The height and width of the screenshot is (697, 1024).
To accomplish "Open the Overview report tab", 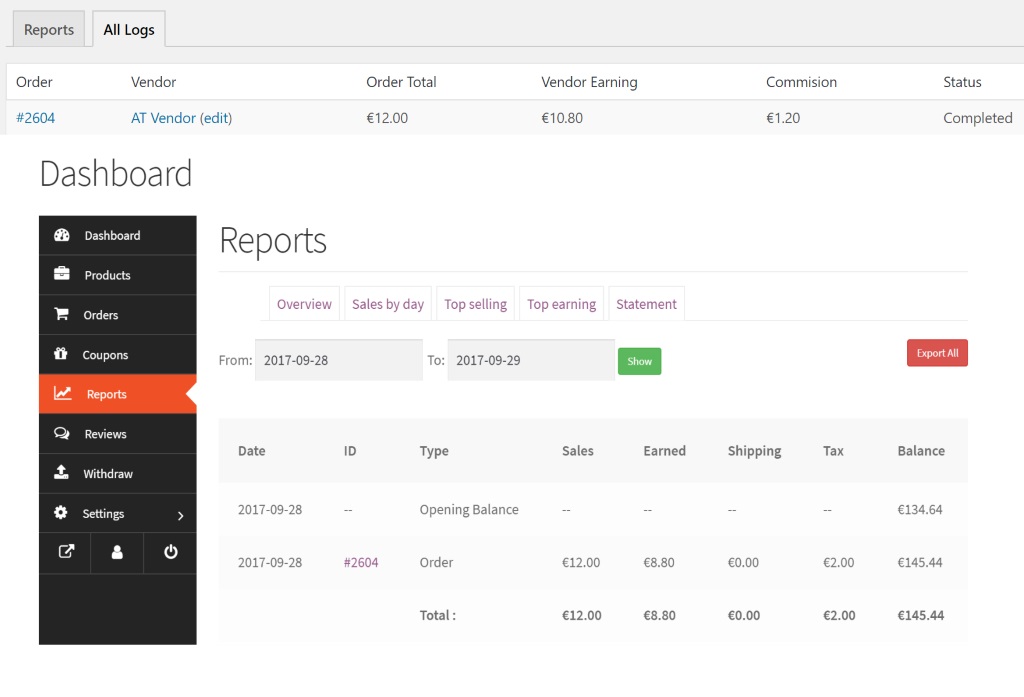I will coord(304,304).
